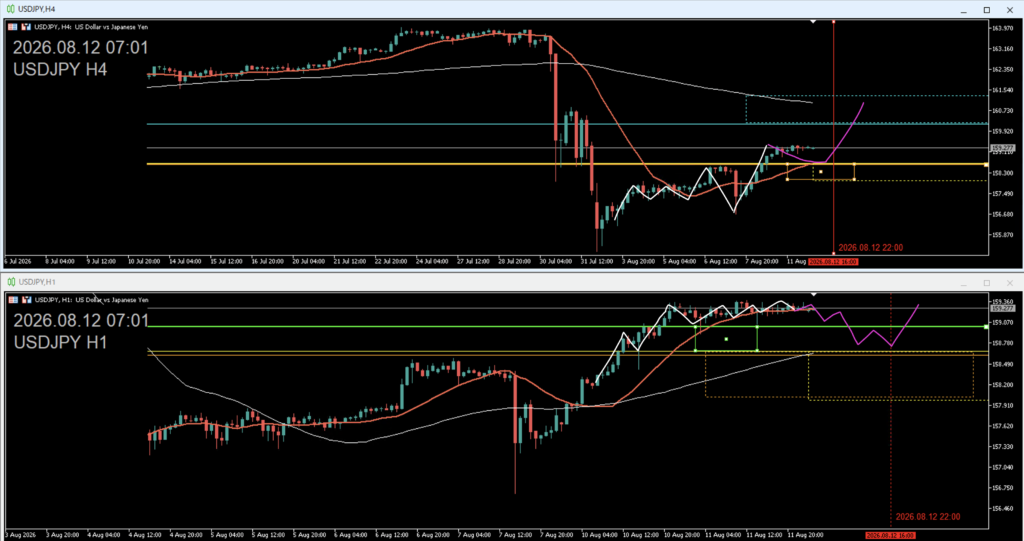Click '5 Aug 04:00' on H1 time axis
1024x541 pixels.
click(x=226, y=535)
